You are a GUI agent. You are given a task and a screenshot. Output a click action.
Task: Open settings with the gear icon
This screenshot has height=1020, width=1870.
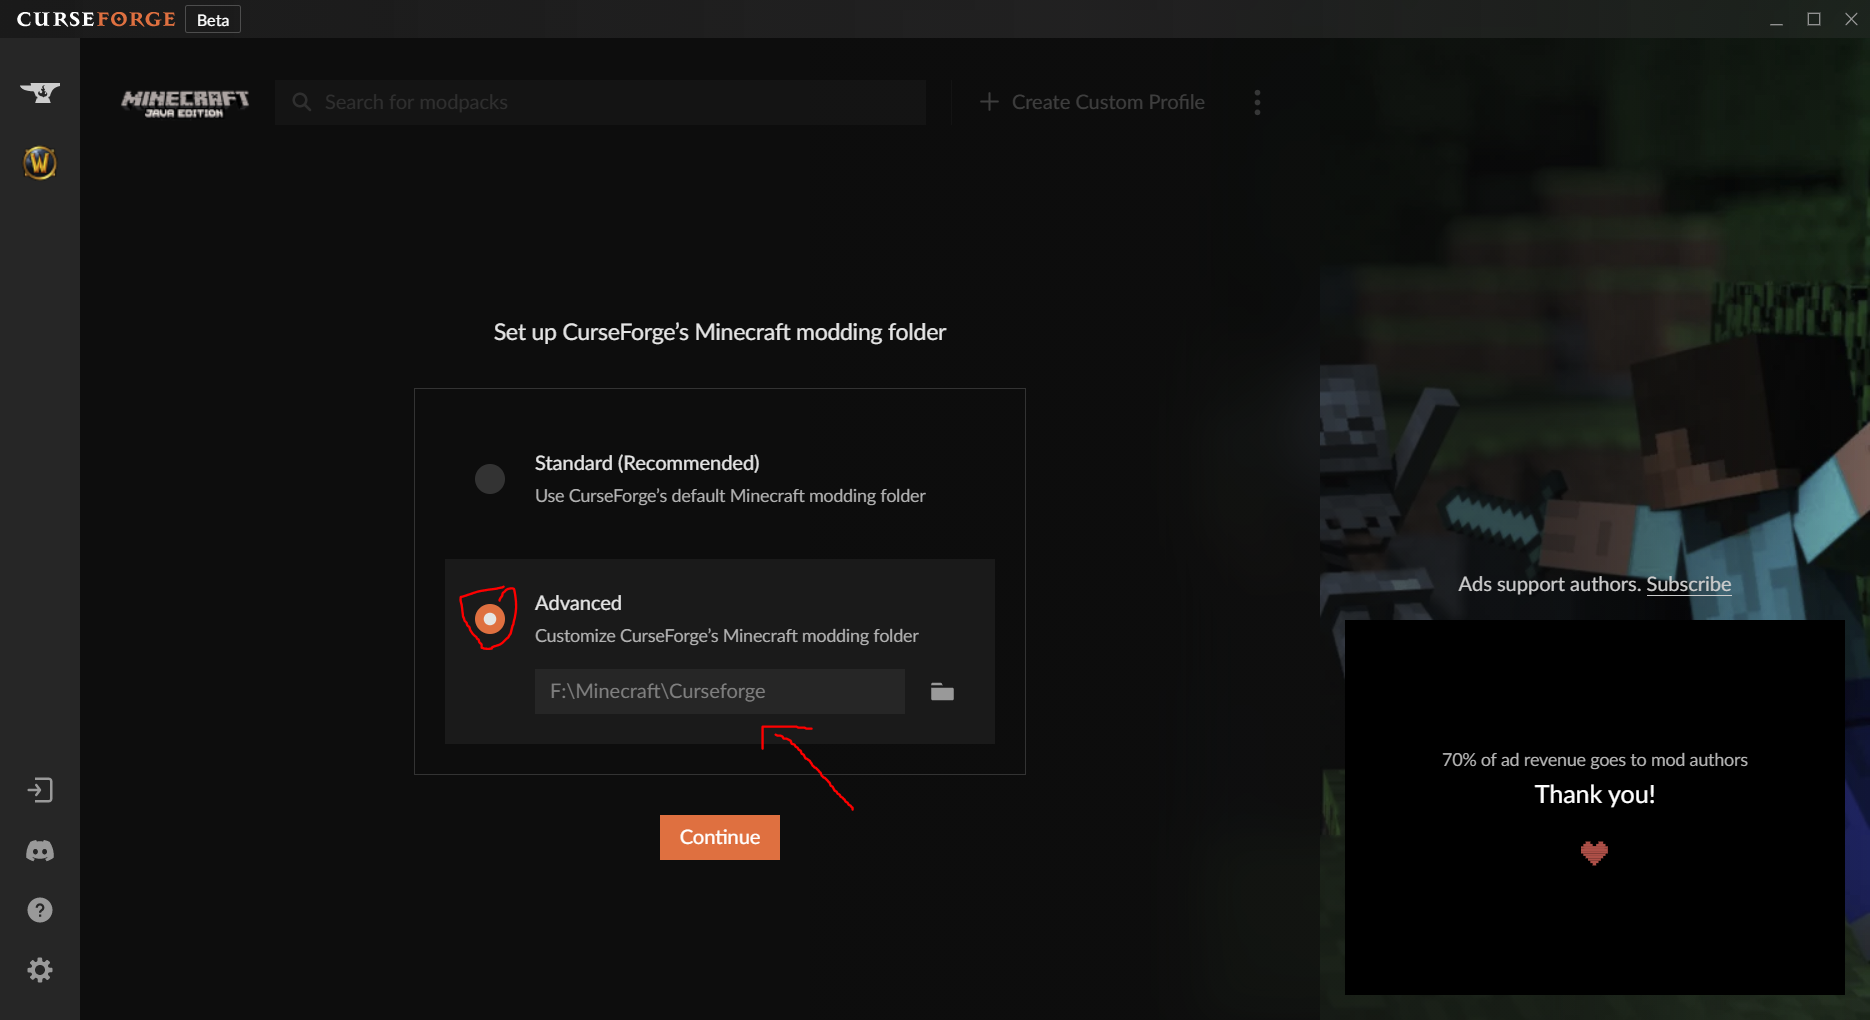(40, 970)
